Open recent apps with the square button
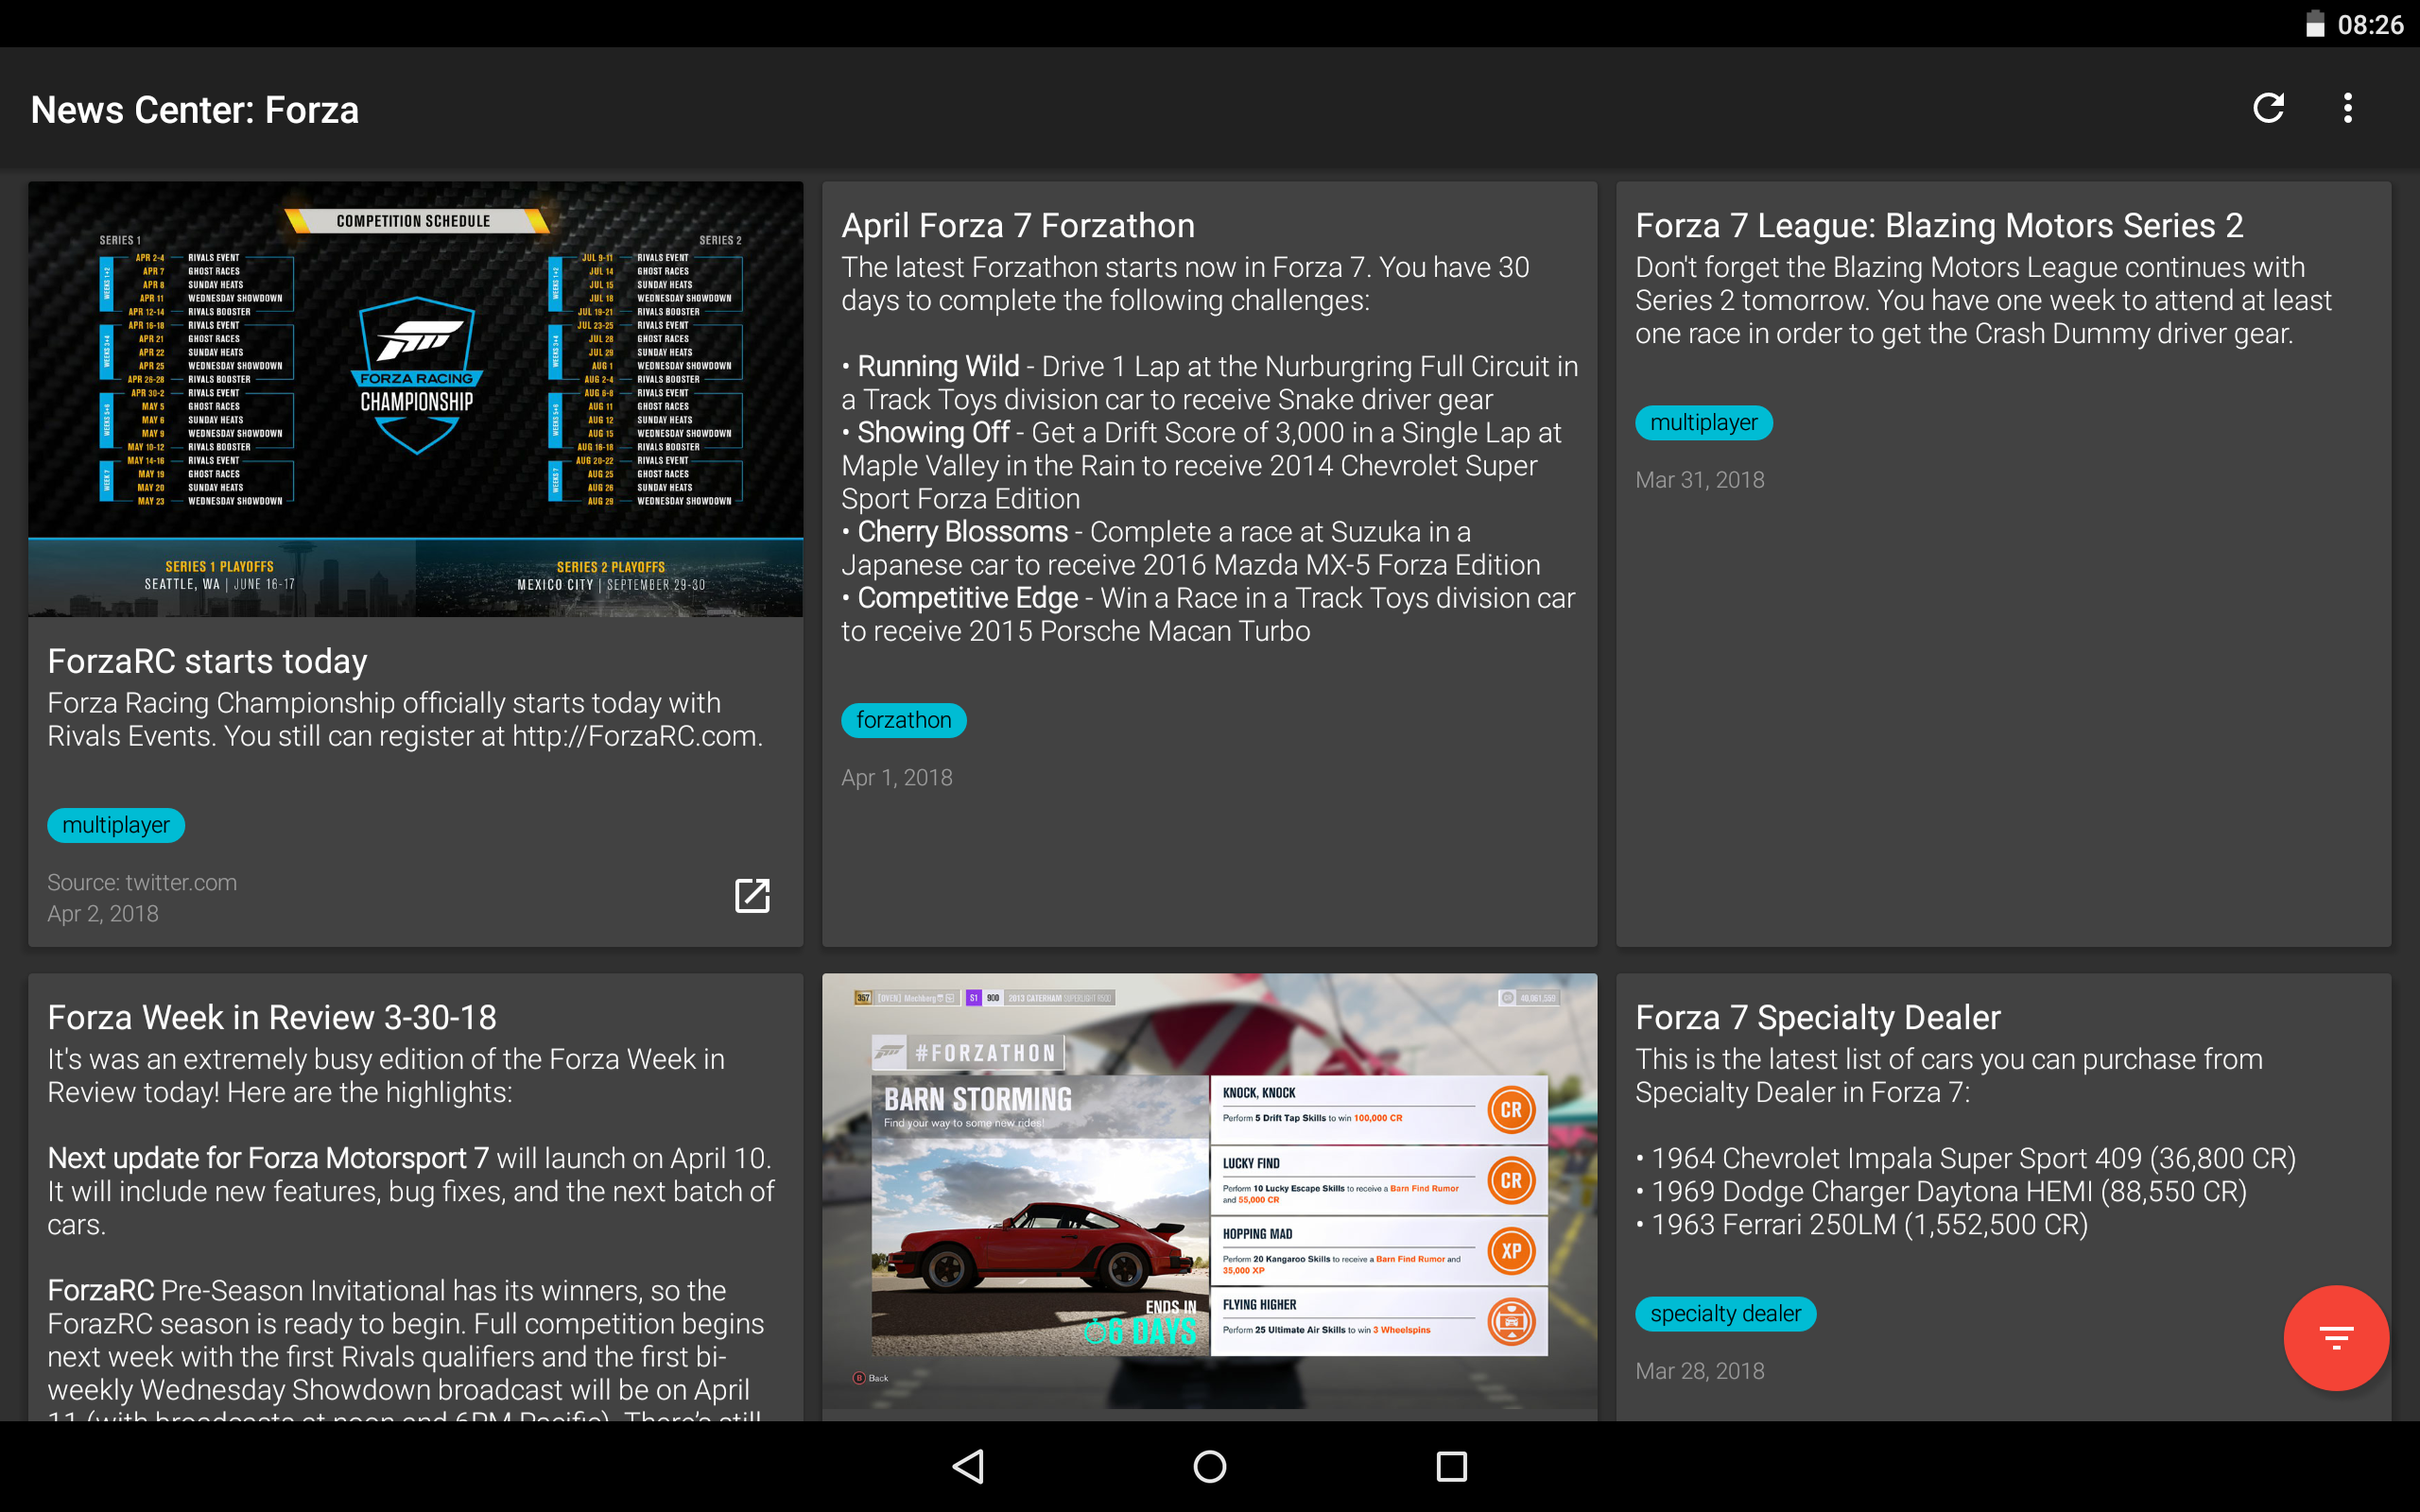 click(x=1451, y=1465)
